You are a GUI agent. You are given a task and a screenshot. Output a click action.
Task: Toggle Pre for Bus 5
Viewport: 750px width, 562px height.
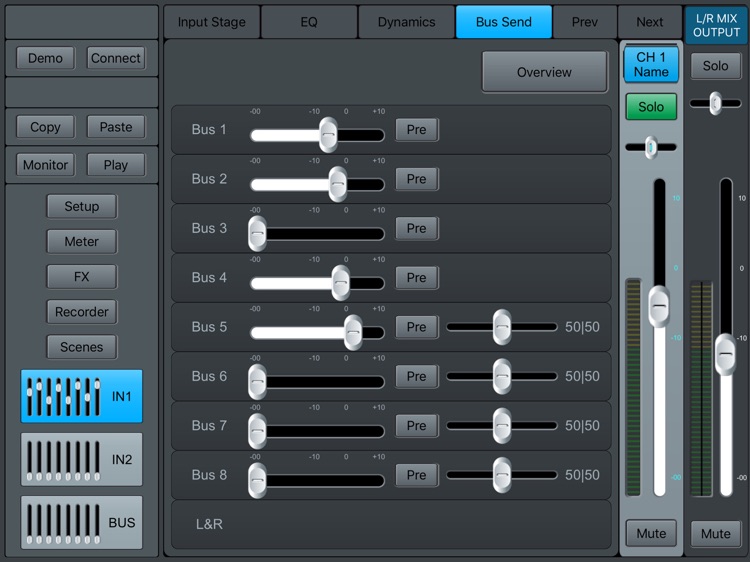(417, 327)
